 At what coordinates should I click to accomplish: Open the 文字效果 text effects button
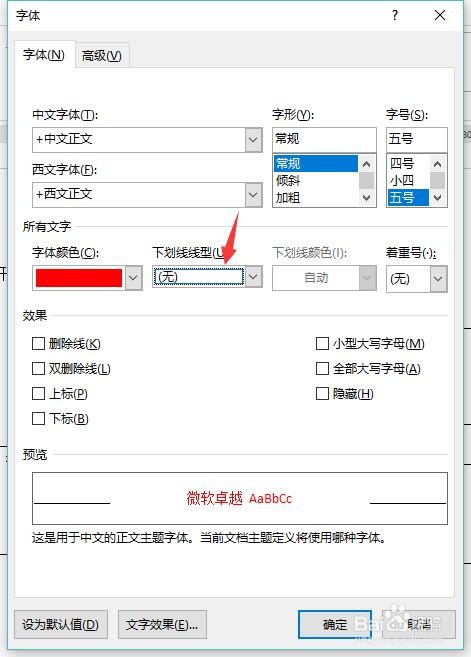162,624
